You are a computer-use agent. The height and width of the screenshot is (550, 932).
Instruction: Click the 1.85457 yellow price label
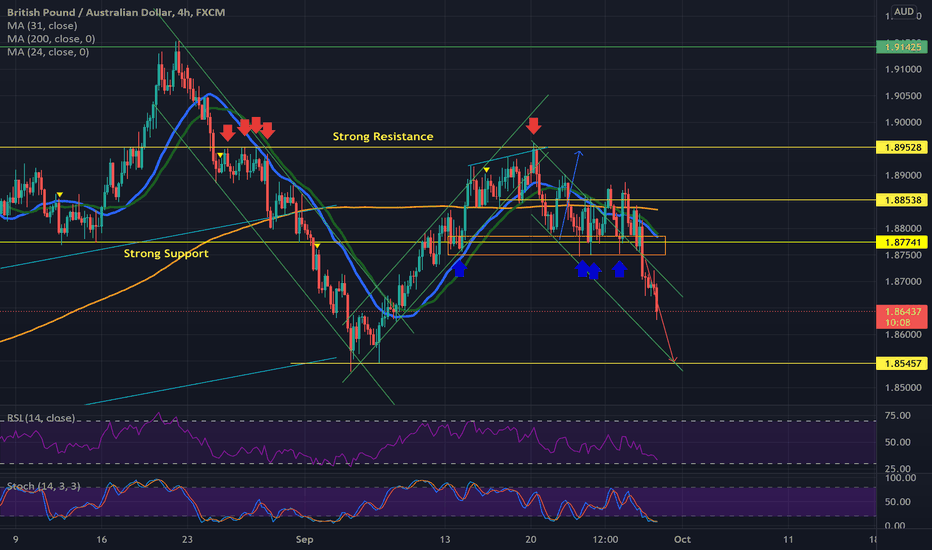[x=902, y=363]
